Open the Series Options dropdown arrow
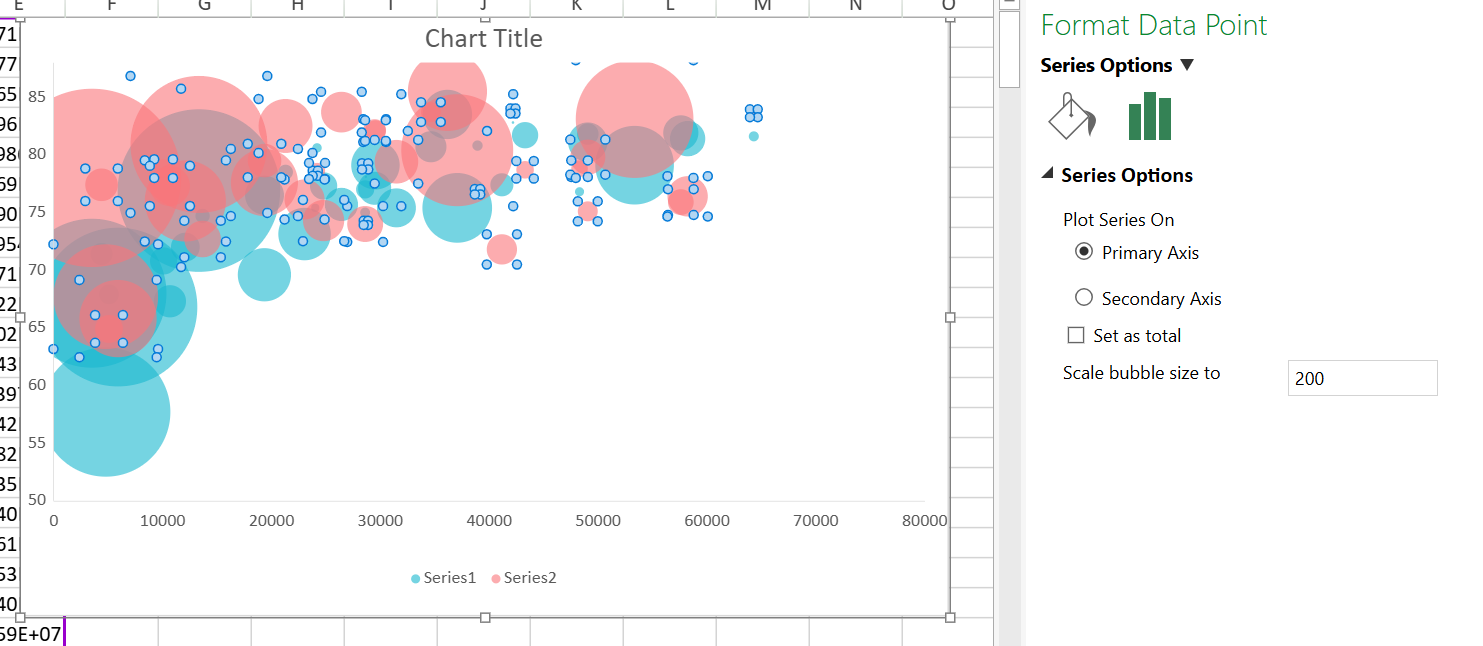Viewport: 1483px width, 646px height. 1187,65
